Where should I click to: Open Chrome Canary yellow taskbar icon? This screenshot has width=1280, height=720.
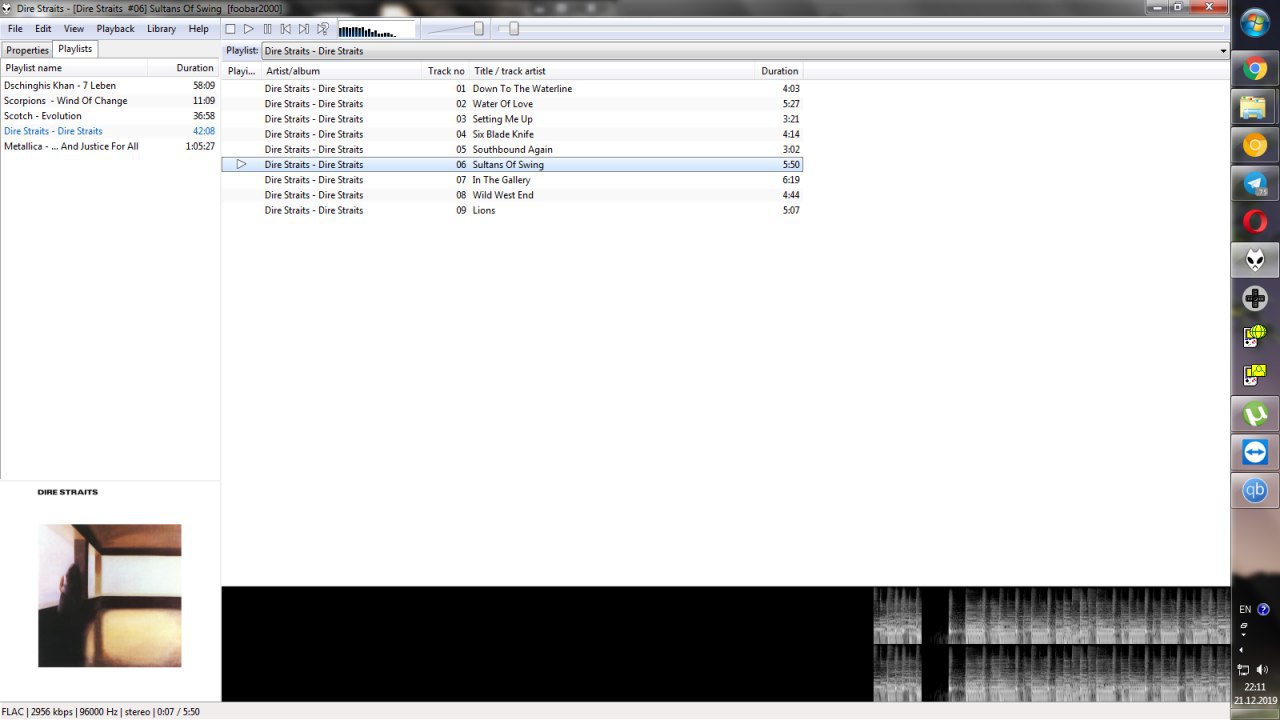click(x=1255, y=146)
